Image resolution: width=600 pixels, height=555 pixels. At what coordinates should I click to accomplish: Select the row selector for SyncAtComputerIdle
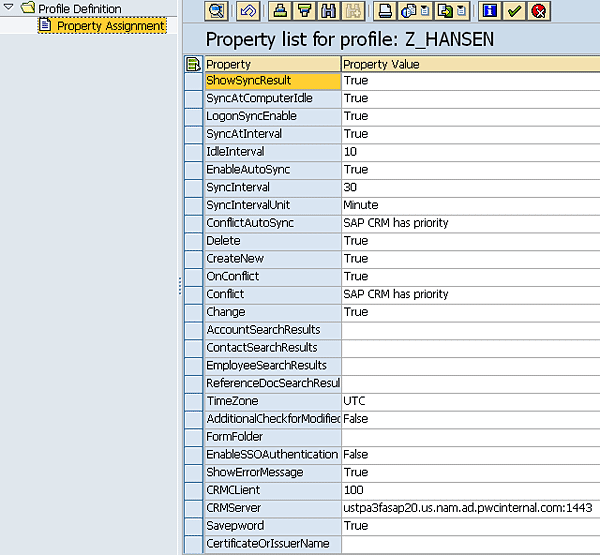pyautogui.click(x=193, y=99)
